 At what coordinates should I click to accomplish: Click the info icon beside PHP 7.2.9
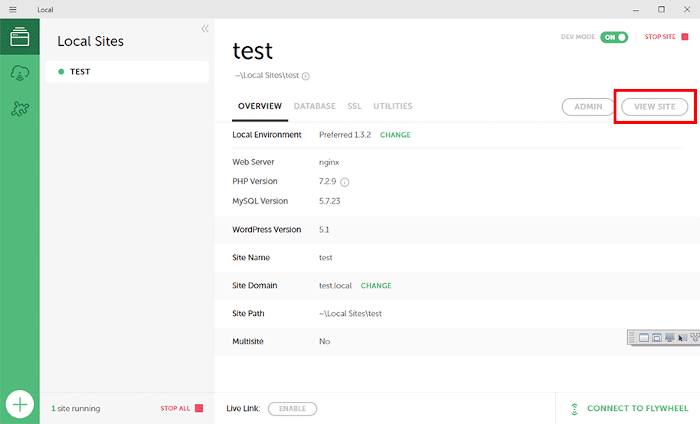(x=345, y=182)
